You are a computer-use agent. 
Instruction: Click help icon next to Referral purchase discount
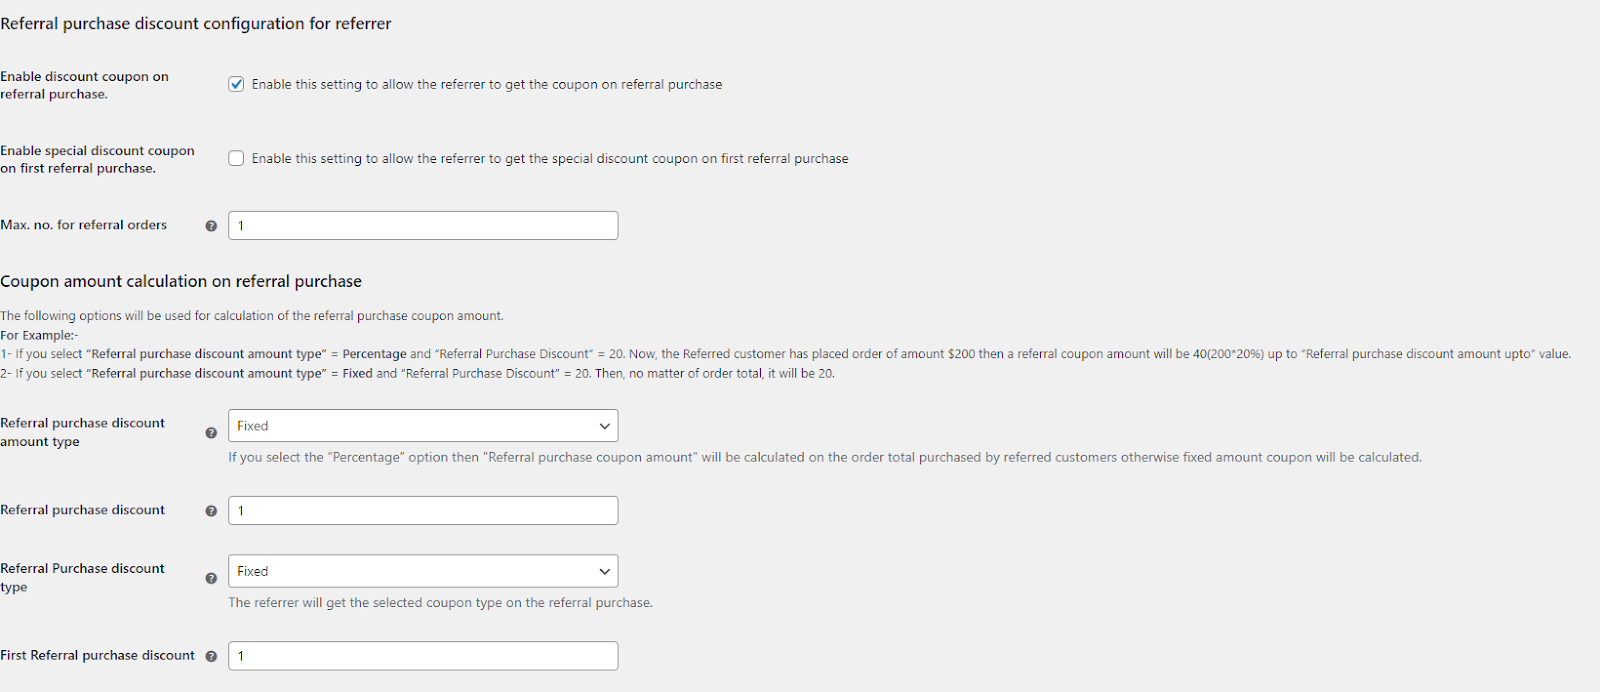click(211, 511)
